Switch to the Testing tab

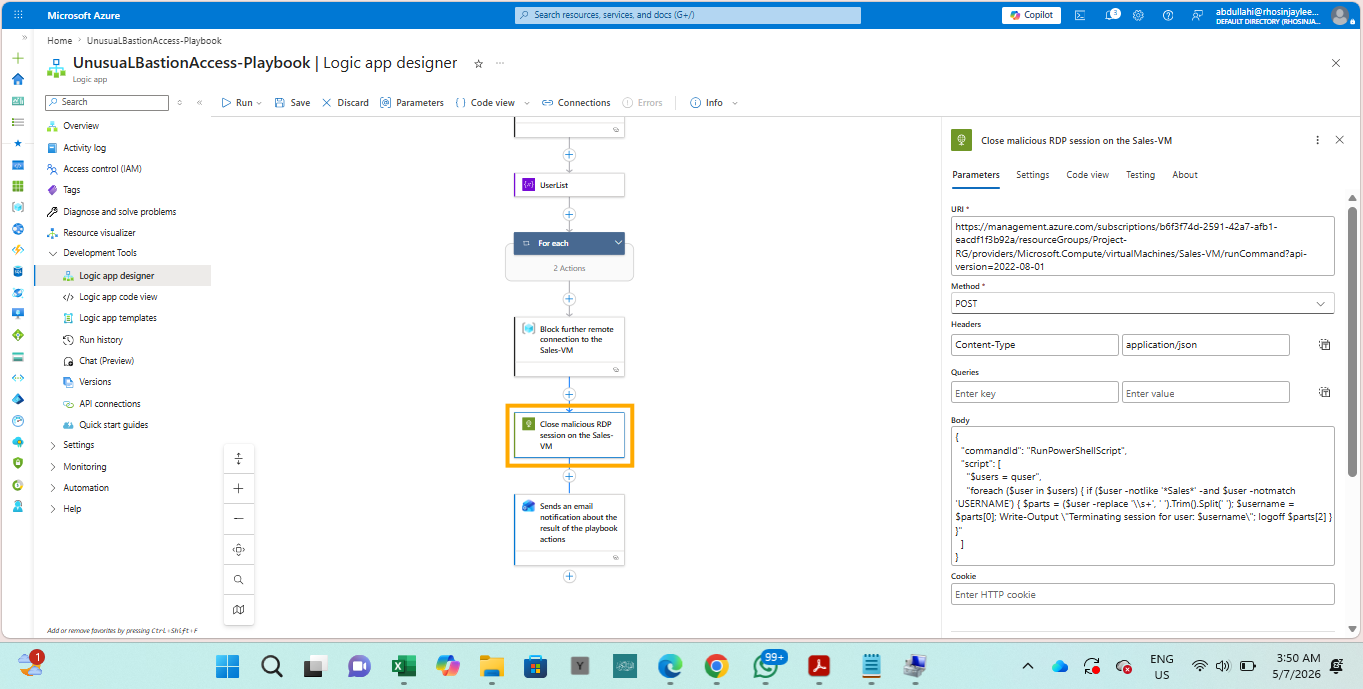point(1140,175)
